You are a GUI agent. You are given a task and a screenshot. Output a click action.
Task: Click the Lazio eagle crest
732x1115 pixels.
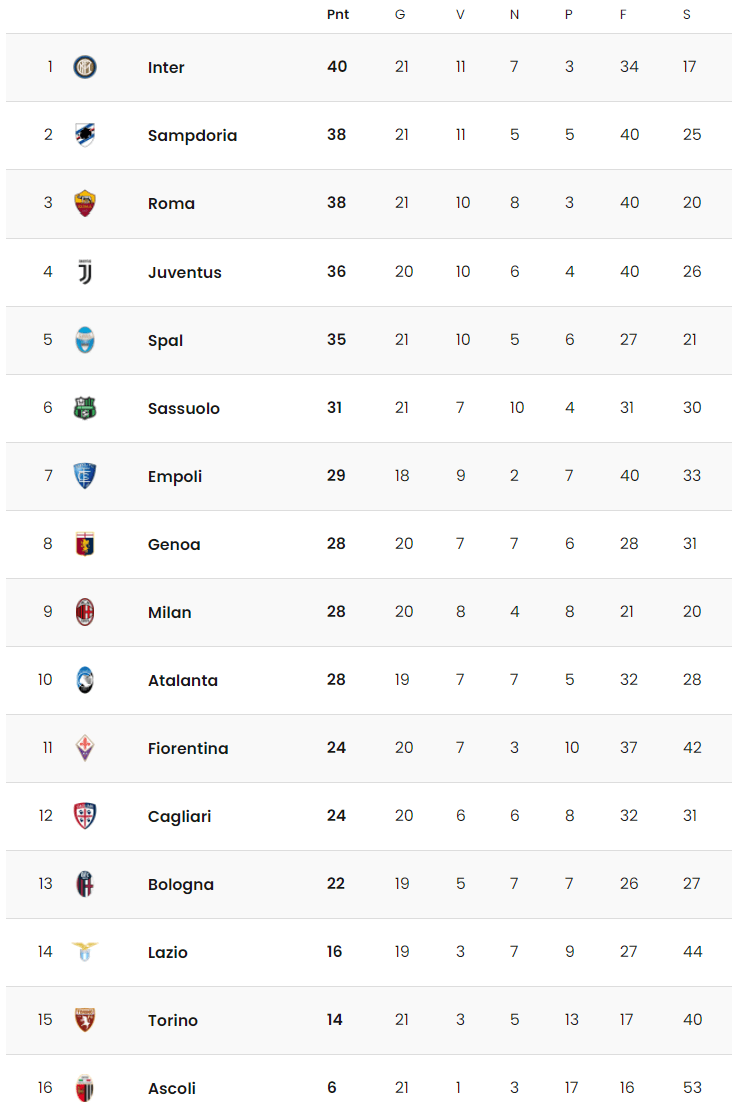(x=85, y=951)
